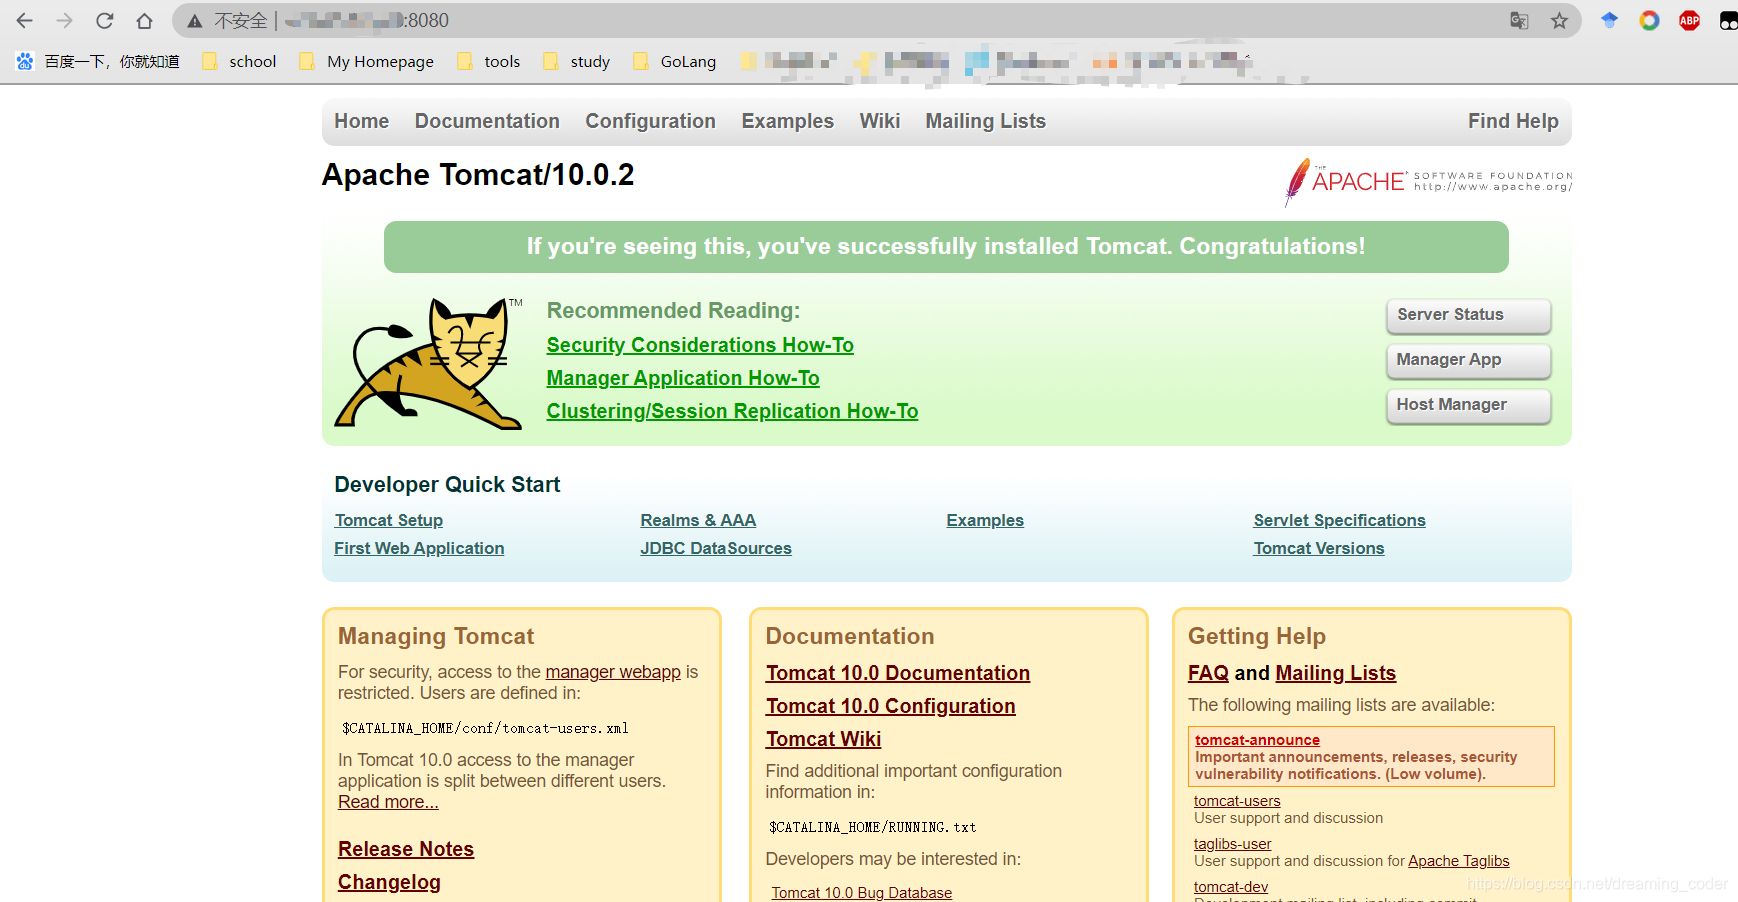Open the Tomcat Setup link
Screen dimensions: 1738x902
389,520
